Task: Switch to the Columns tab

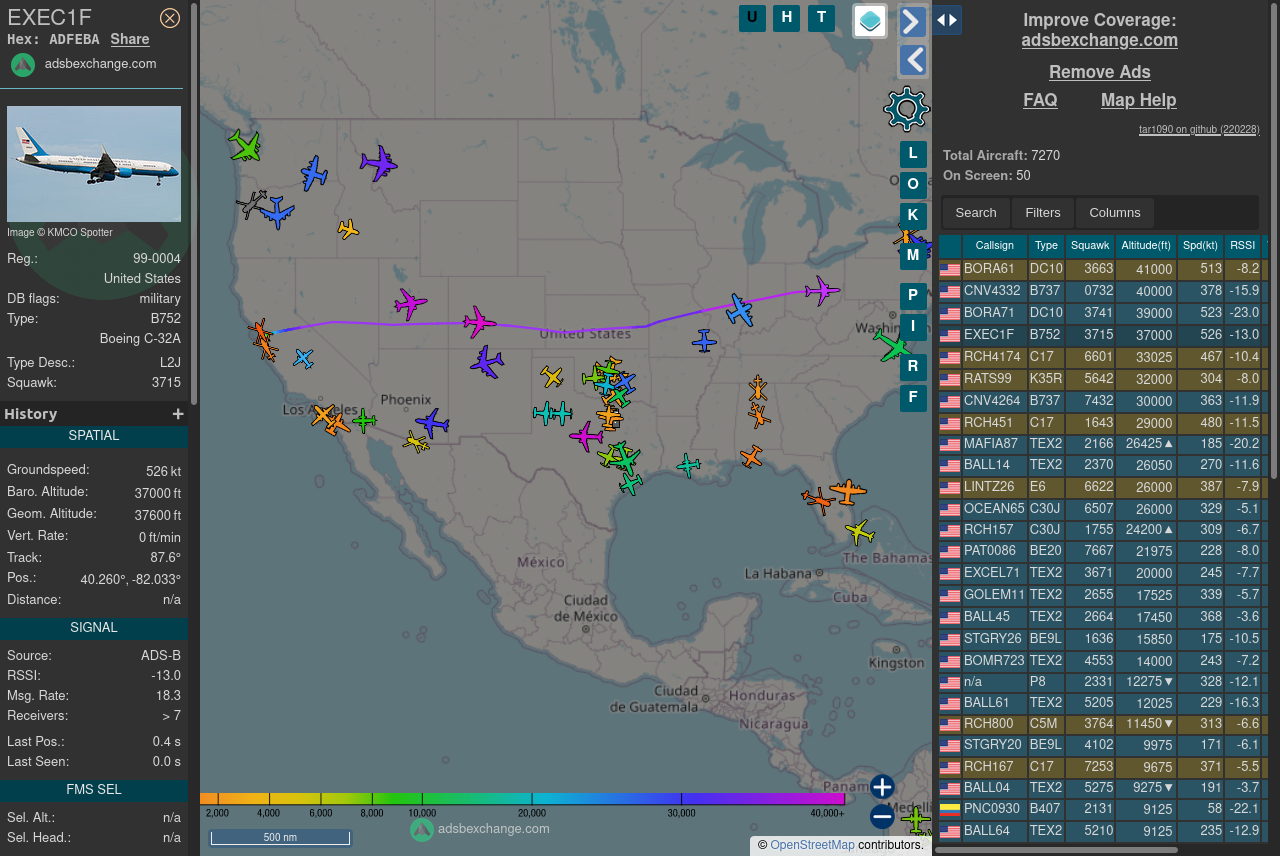Action: click(1115, 213)
